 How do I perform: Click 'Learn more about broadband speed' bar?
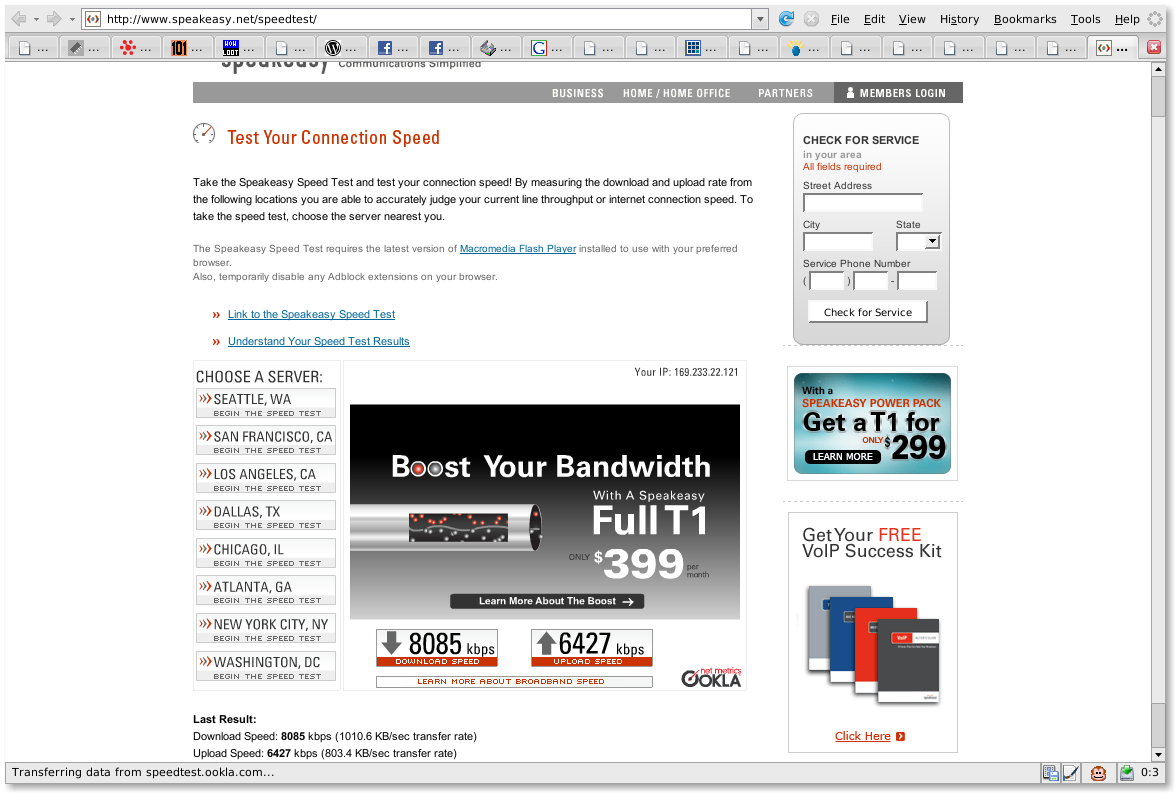pos(514,681)
